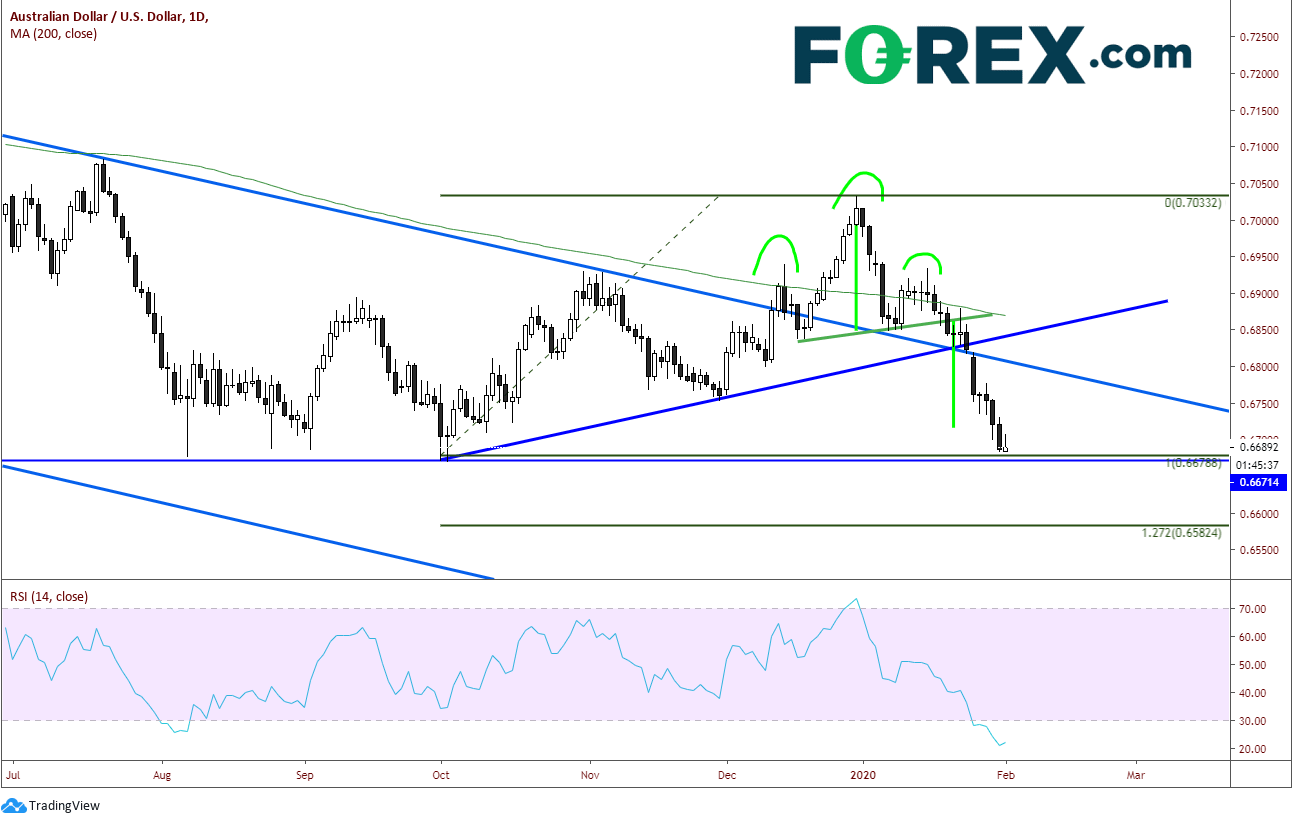This screenshot has height=824, width=1298.
Task: Click the TradingView cloud logo icon
Action: pos(14,805)
